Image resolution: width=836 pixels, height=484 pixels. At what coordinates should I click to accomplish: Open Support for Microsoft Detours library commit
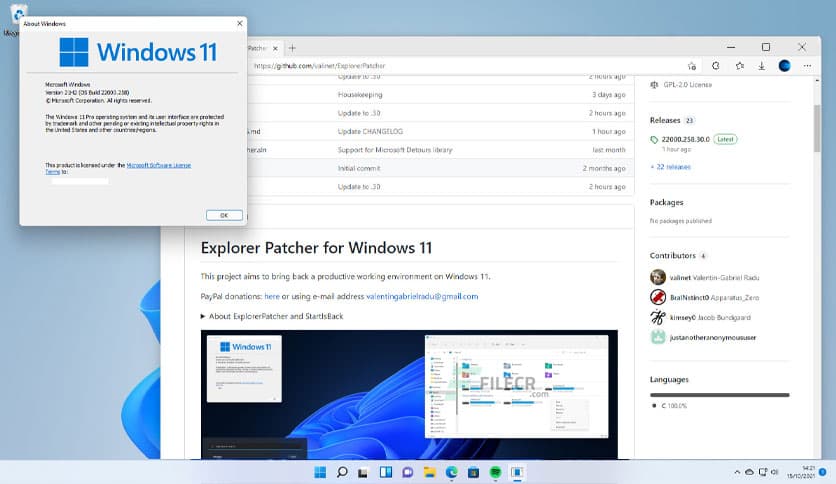pyautogui.click(x=395, y=150)
